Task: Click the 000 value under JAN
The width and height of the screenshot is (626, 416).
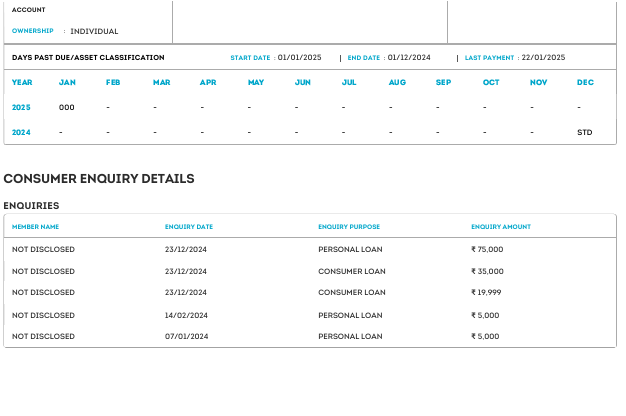Action: point(67,106)
